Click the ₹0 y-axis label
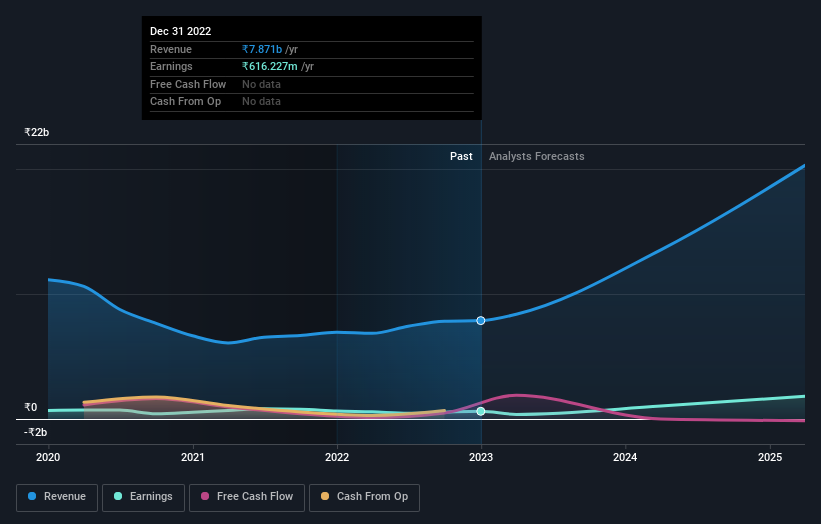 [x=31, y=407]
